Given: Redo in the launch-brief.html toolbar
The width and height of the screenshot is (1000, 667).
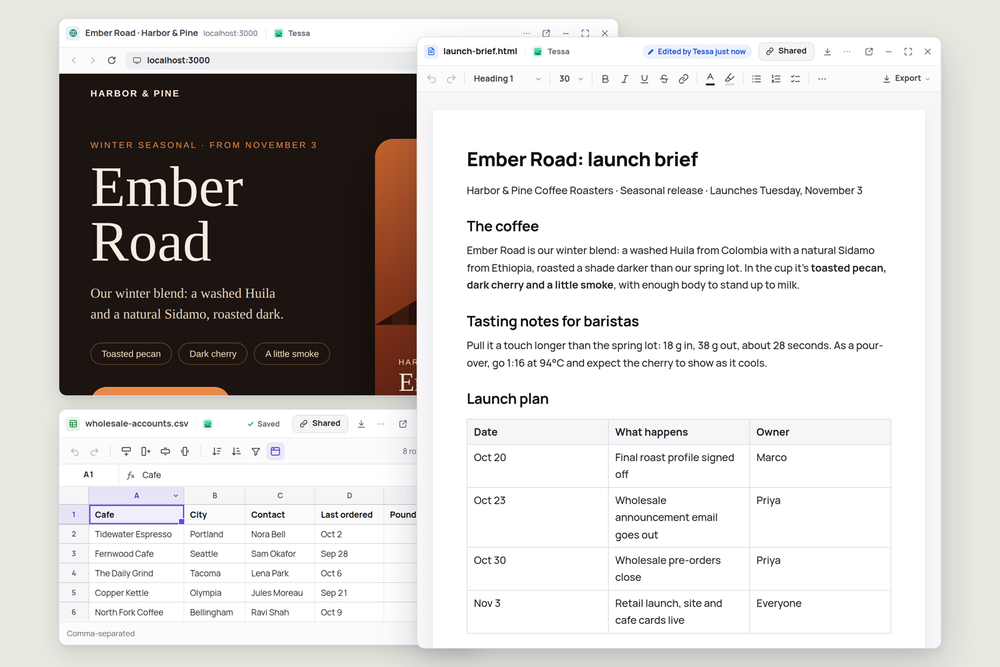Looking at the screenshot, I should [x=451, y=79].
